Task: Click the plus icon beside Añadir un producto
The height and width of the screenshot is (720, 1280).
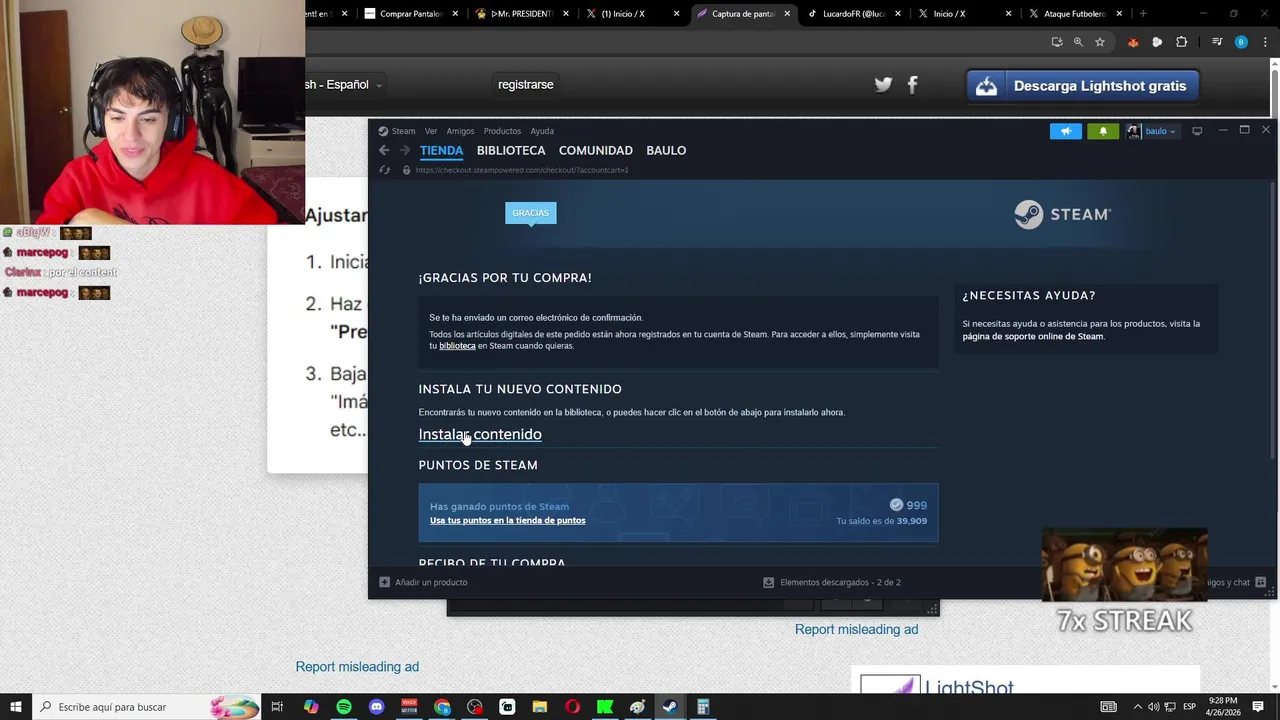Action: (x=384, y=582)
